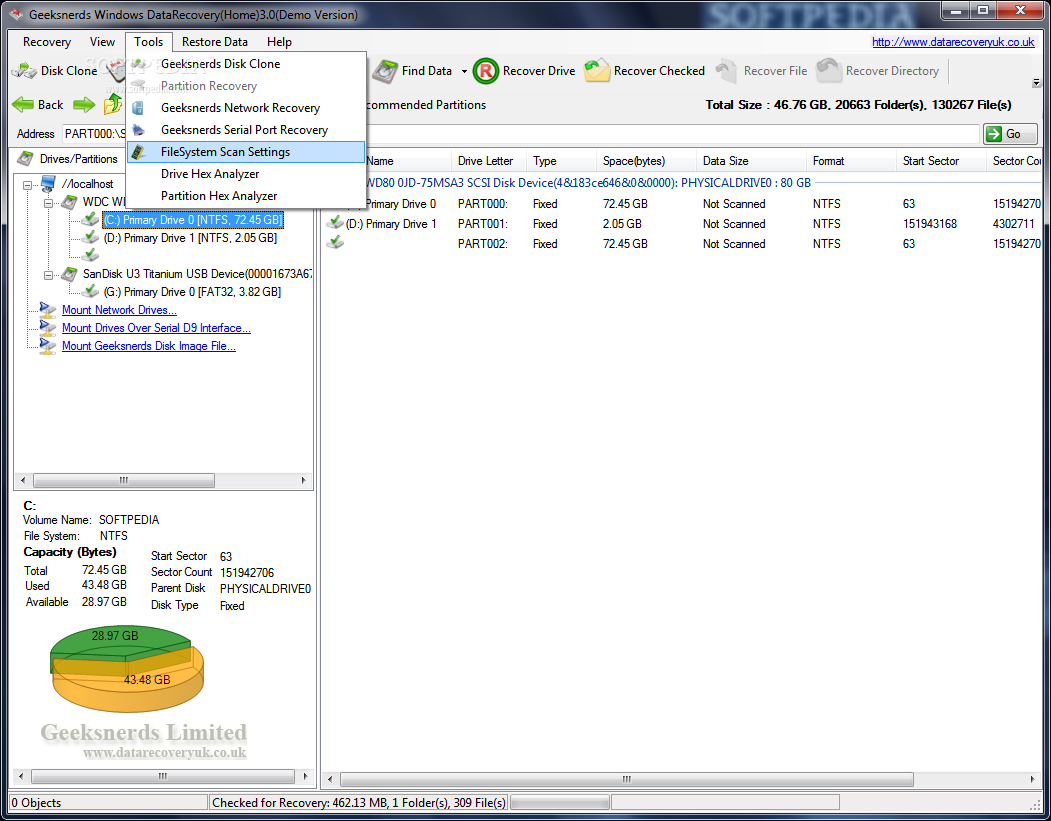
Task: Click Mount Drives Over Serial D9 Interface link
Action: [x=156, y=328]
